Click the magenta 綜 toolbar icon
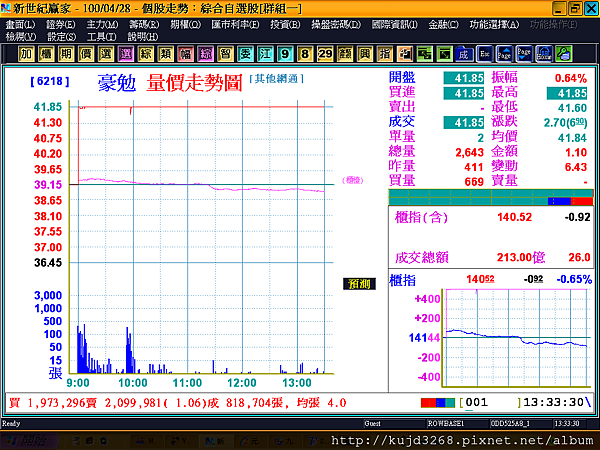The height and width of the screenshot is (450, 600). pyautogui.click(x=205, y=54)
